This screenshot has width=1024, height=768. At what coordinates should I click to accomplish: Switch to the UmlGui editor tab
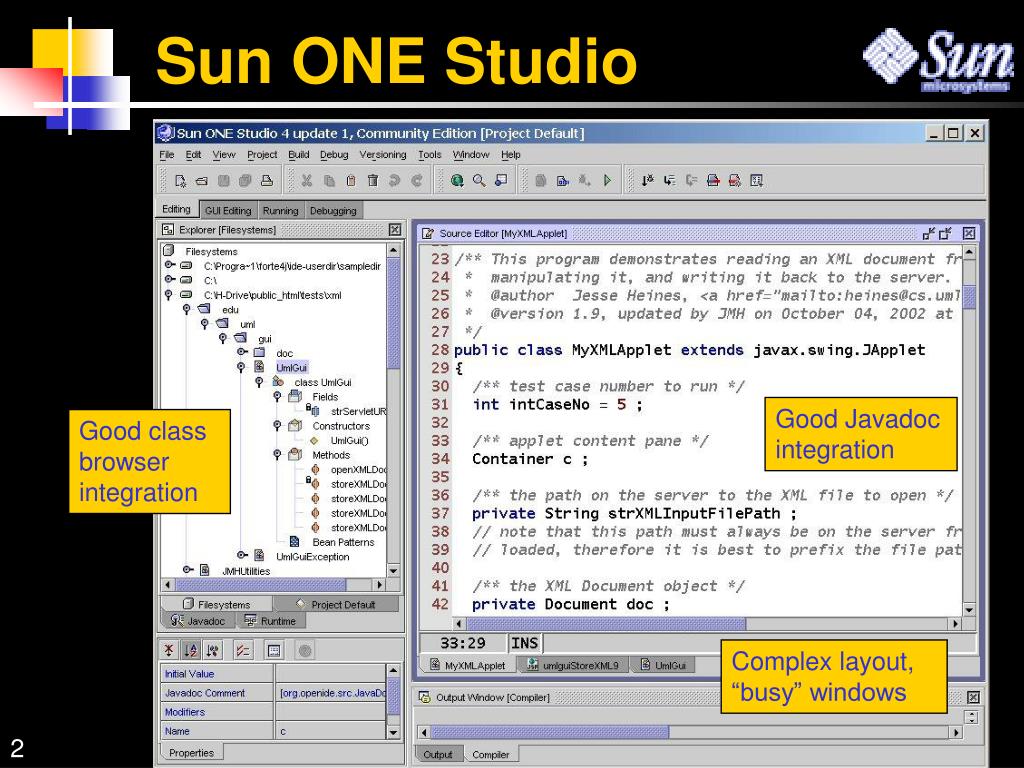[663, 665]
